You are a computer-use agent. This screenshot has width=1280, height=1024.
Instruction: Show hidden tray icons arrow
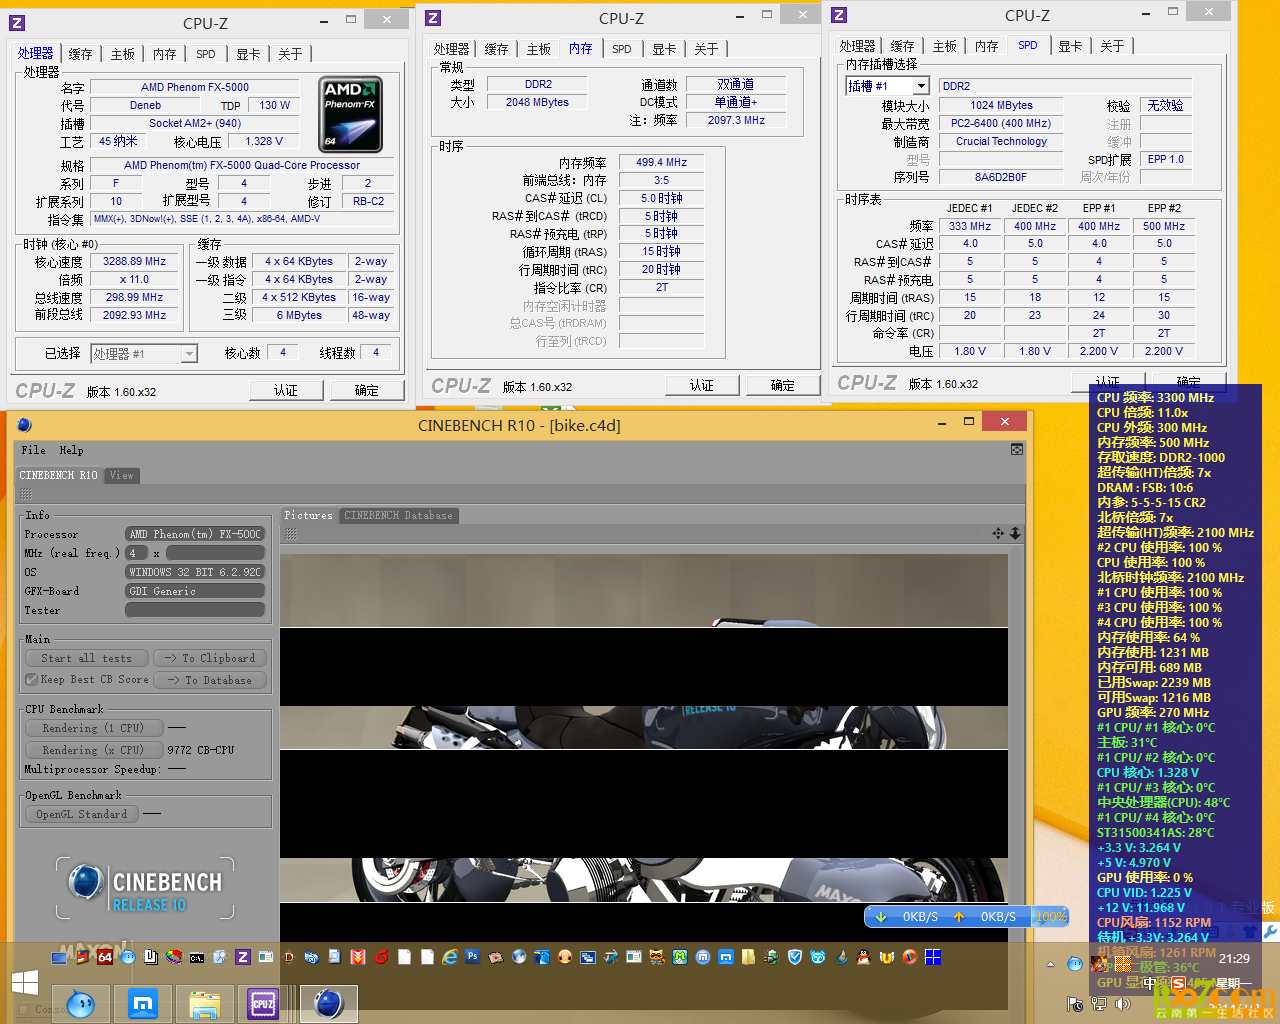[1050, 964]
